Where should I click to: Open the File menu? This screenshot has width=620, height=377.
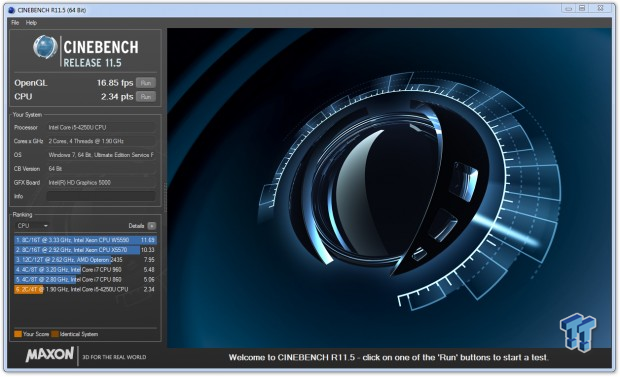point(15,23)
